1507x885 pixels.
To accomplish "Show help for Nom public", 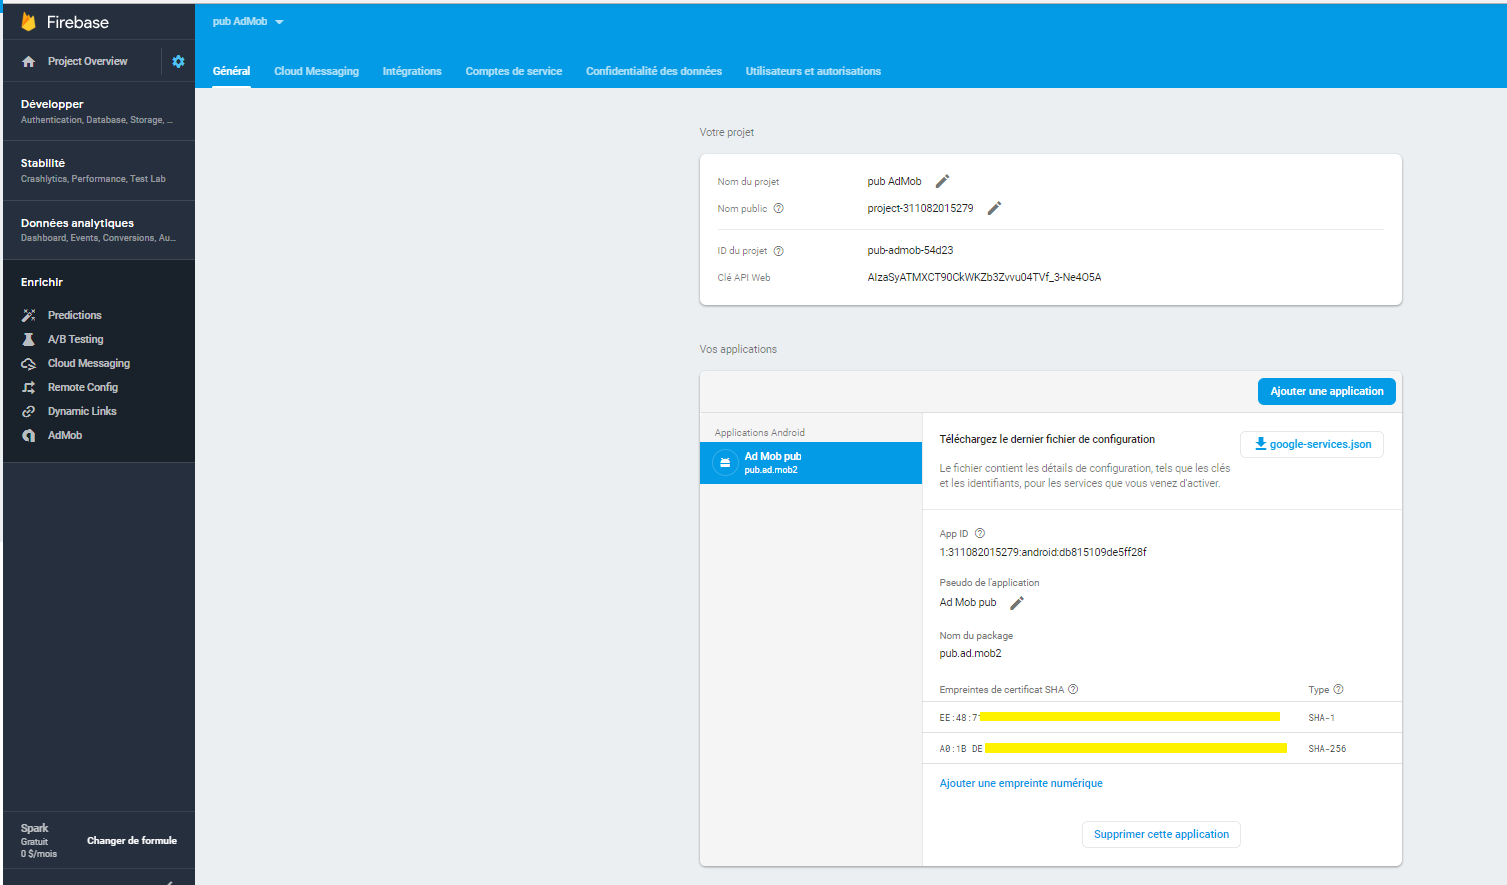I will 779,209.
